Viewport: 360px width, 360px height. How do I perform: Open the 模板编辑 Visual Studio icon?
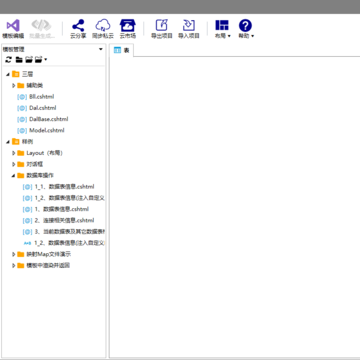click(x=13, y=26)
